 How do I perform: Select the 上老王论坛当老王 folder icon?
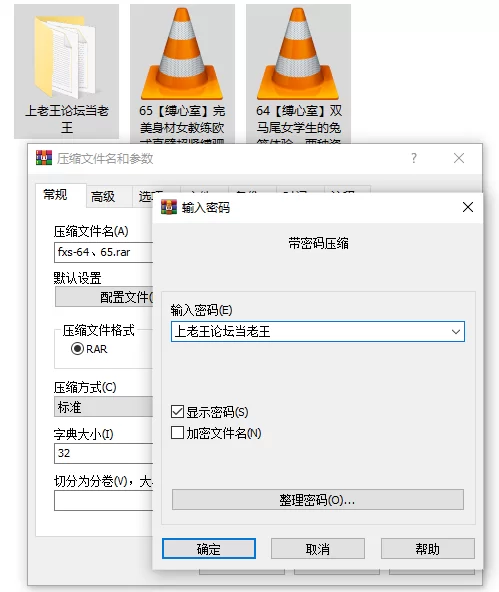[x=66, y=57]
